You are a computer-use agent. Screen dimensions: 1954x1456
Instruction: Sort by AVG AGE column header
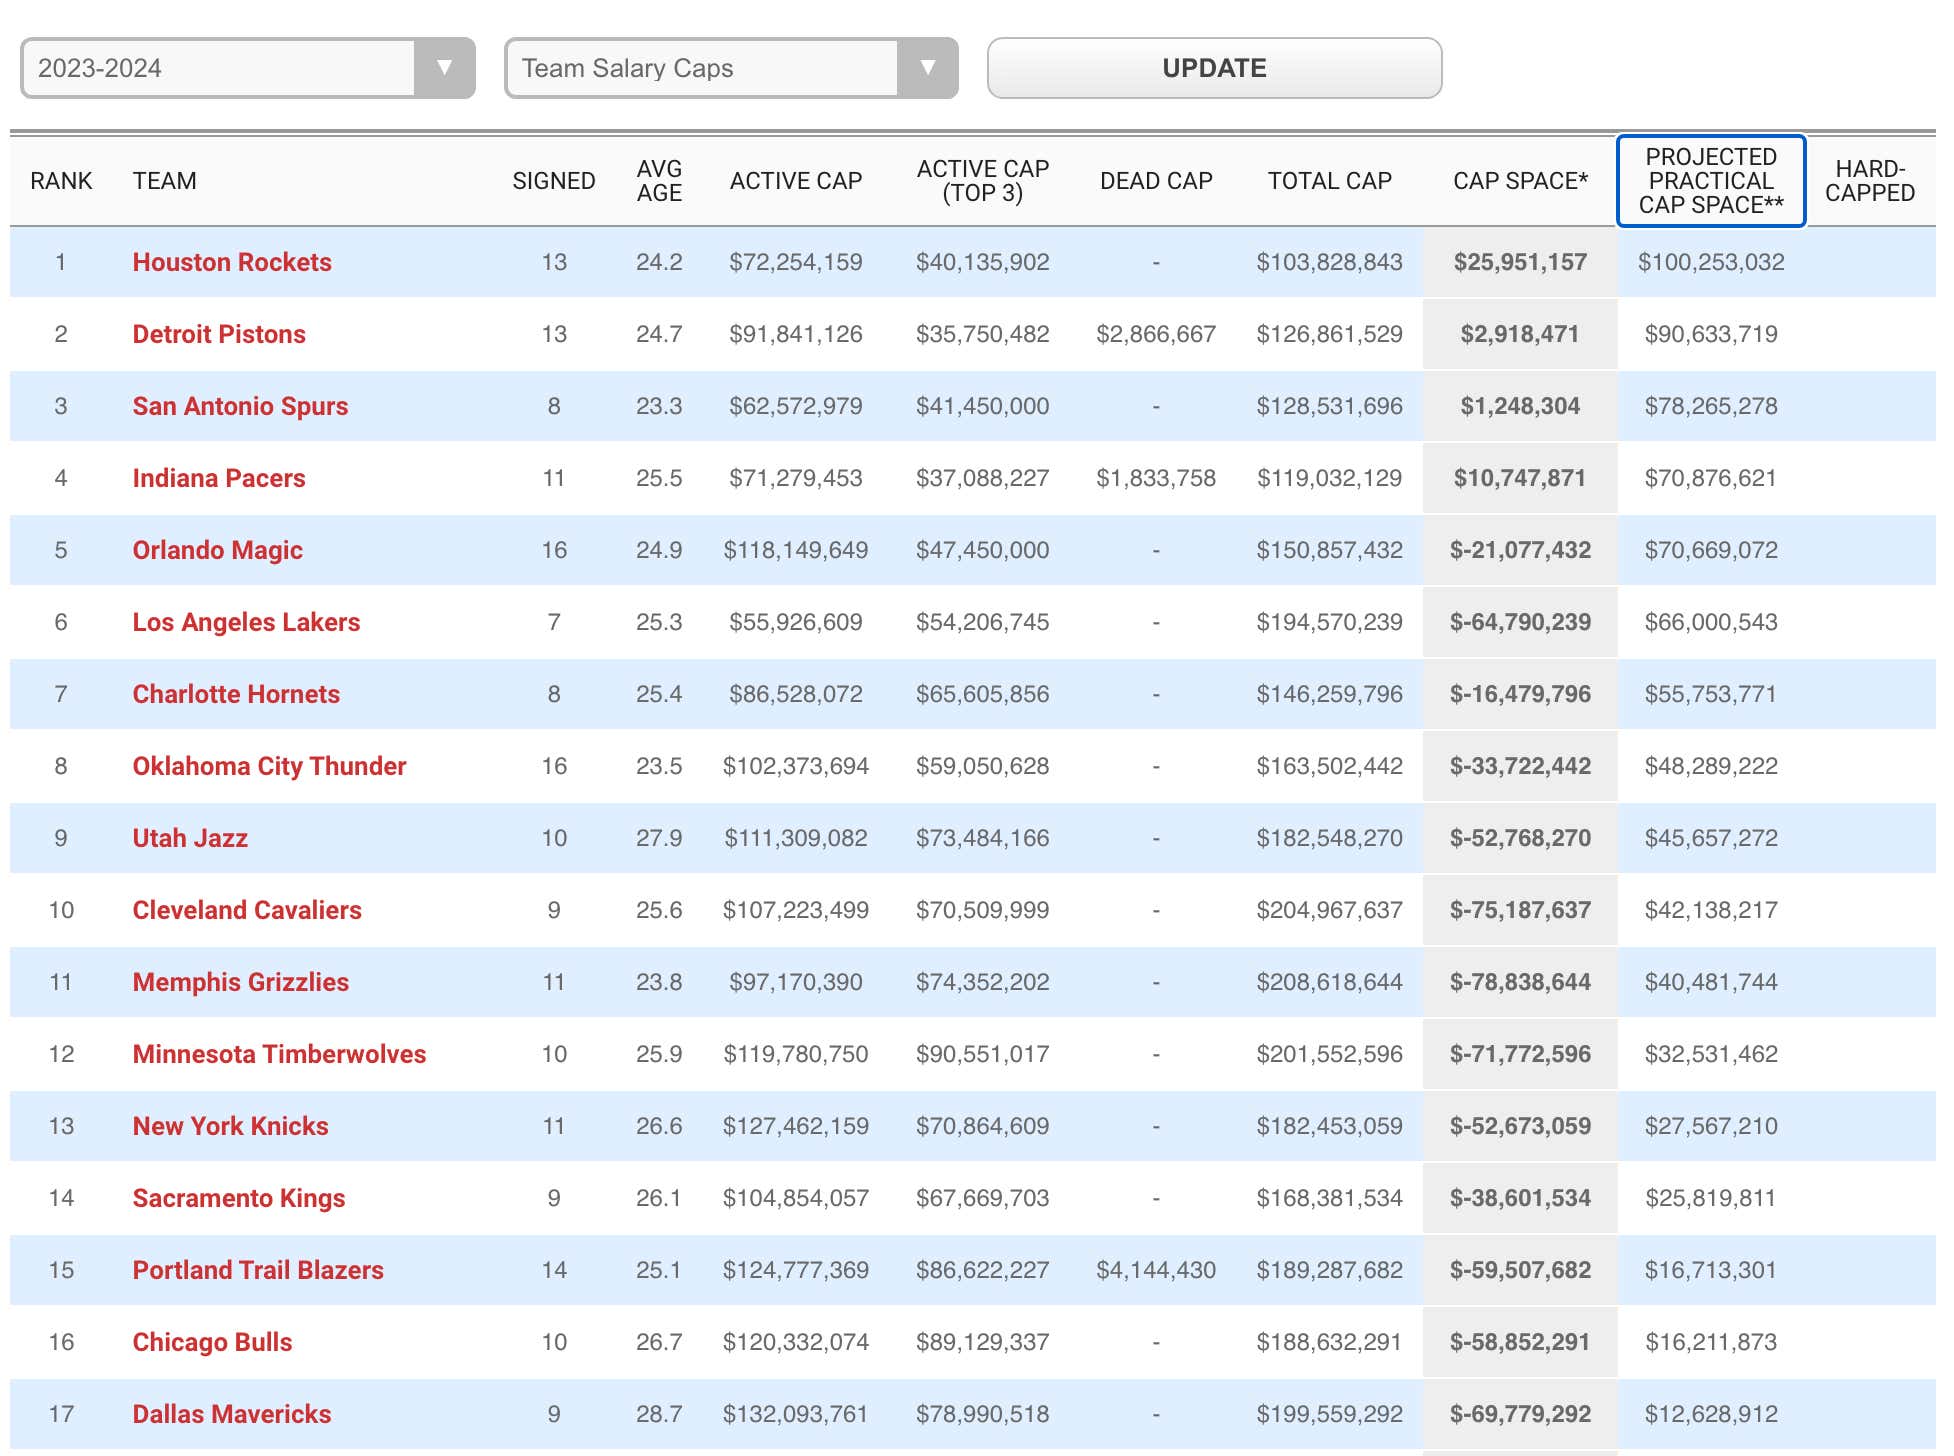[x=659, y=181]
